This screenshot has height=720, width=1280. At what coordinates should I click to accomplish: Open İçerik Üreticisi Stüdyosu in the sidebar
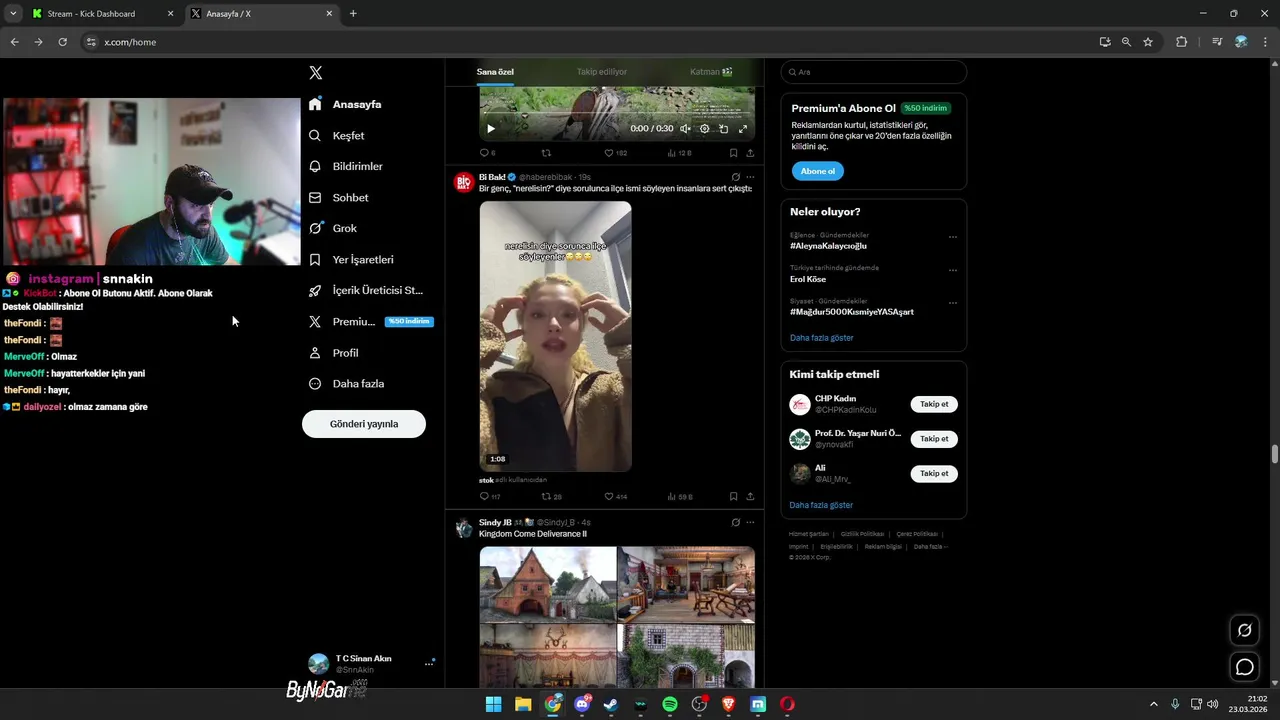[x=366, y=290]
